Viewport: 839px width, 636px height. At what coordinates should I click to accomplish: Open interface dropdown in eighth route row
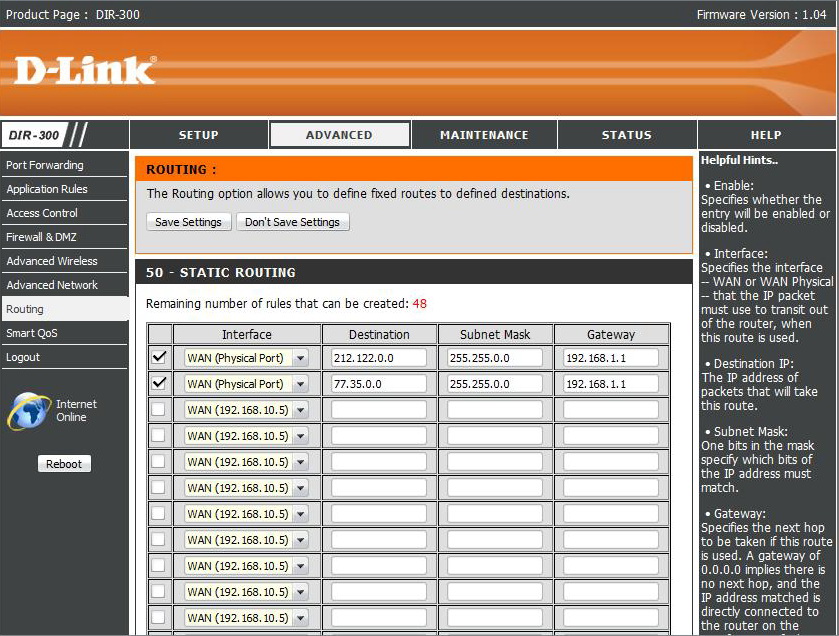coord(246,540)
